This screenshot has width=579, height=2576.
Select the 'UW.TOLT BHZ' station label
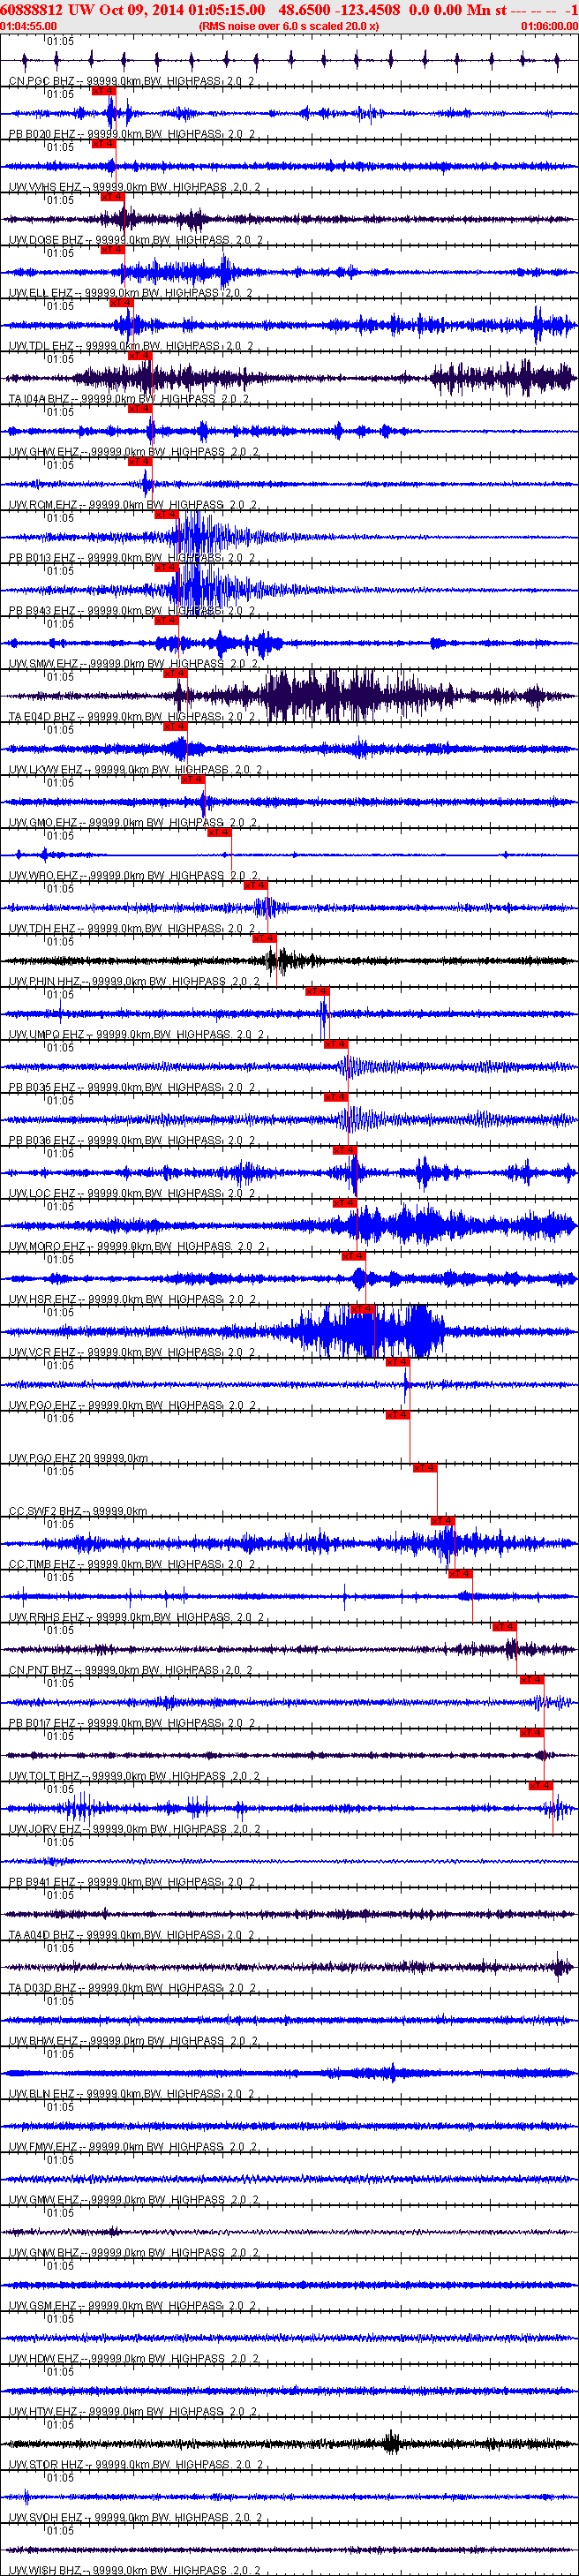coord(45,1777)
